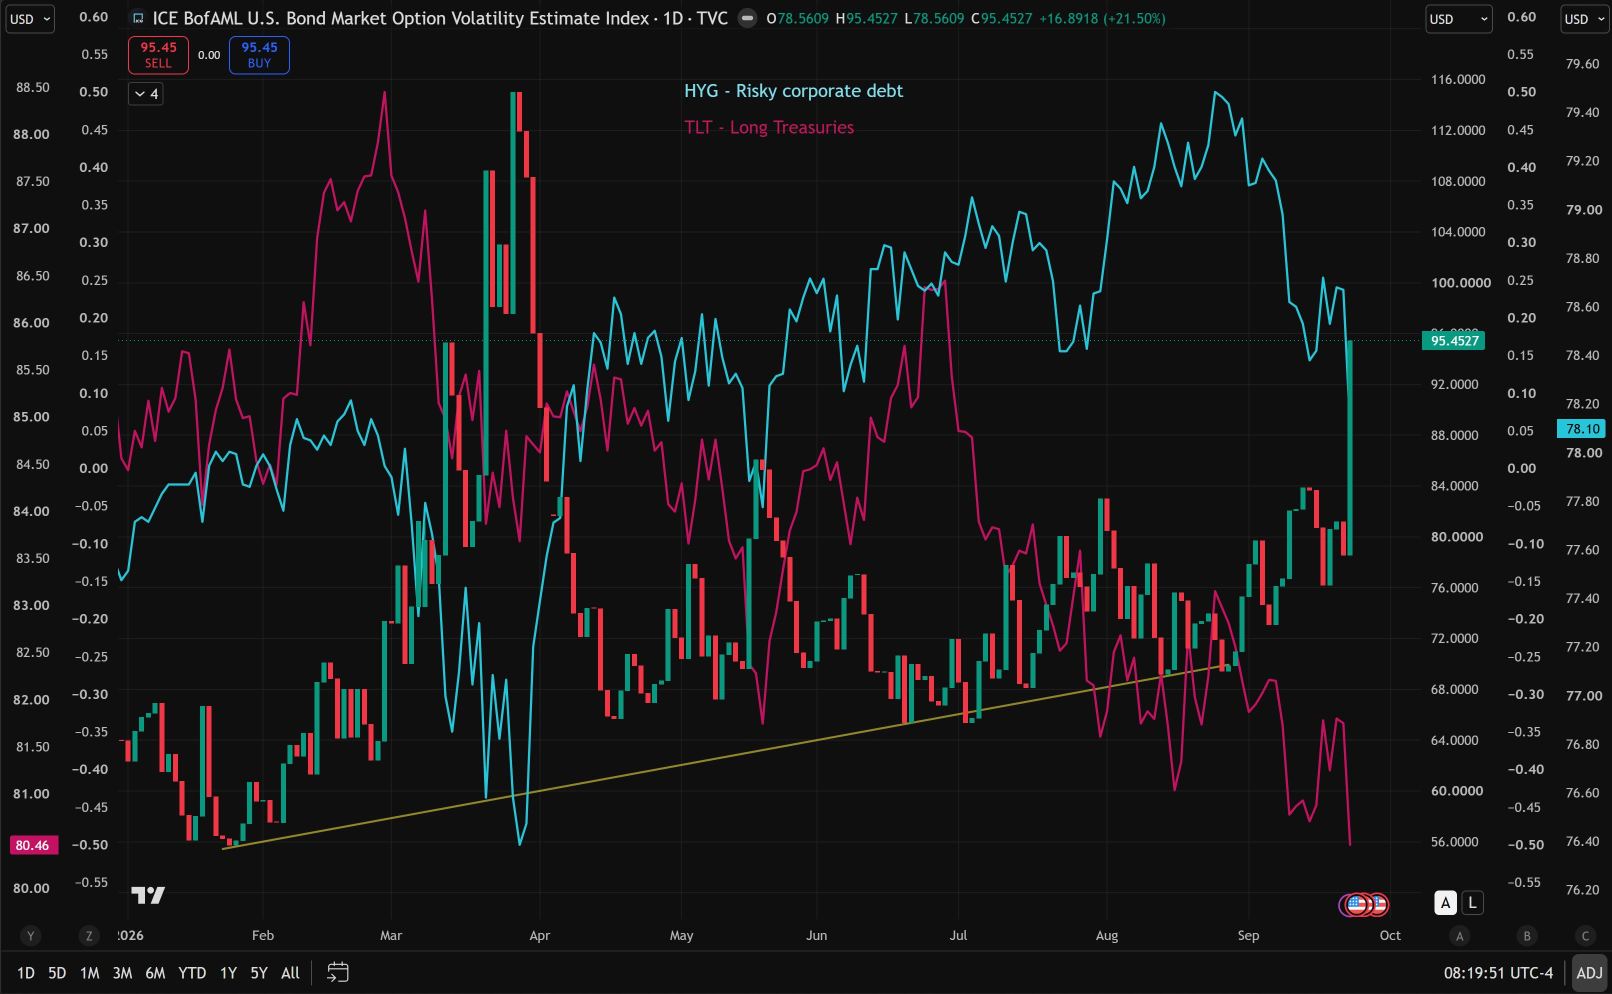Select the YTD time range
1612x994 pixels.
[192, 973]
